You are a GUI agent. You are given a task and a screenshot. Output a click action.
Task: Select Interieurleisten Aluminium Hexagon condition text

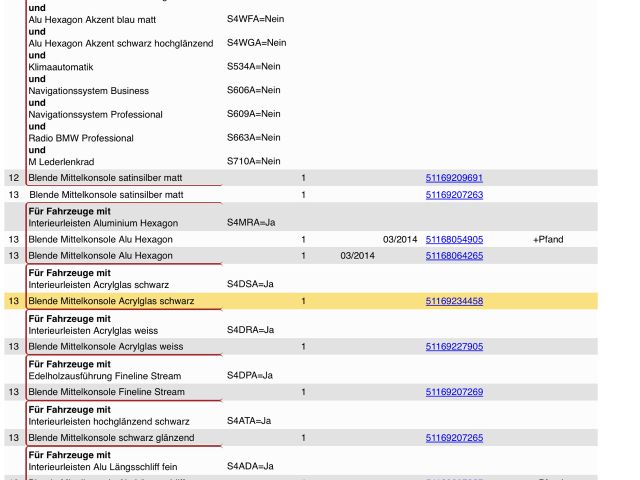pyautogui.click(x=102, y=223)
